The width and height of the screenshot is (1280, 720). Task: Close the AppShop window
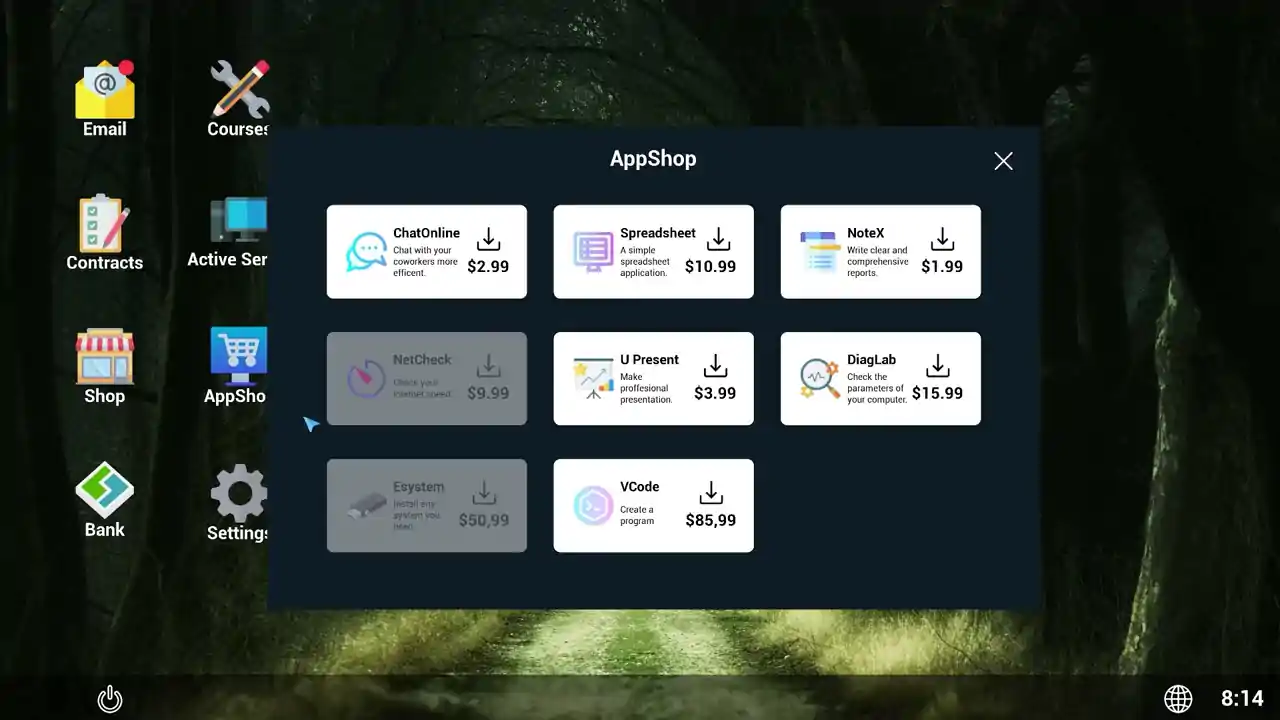tap(1004, 161)
